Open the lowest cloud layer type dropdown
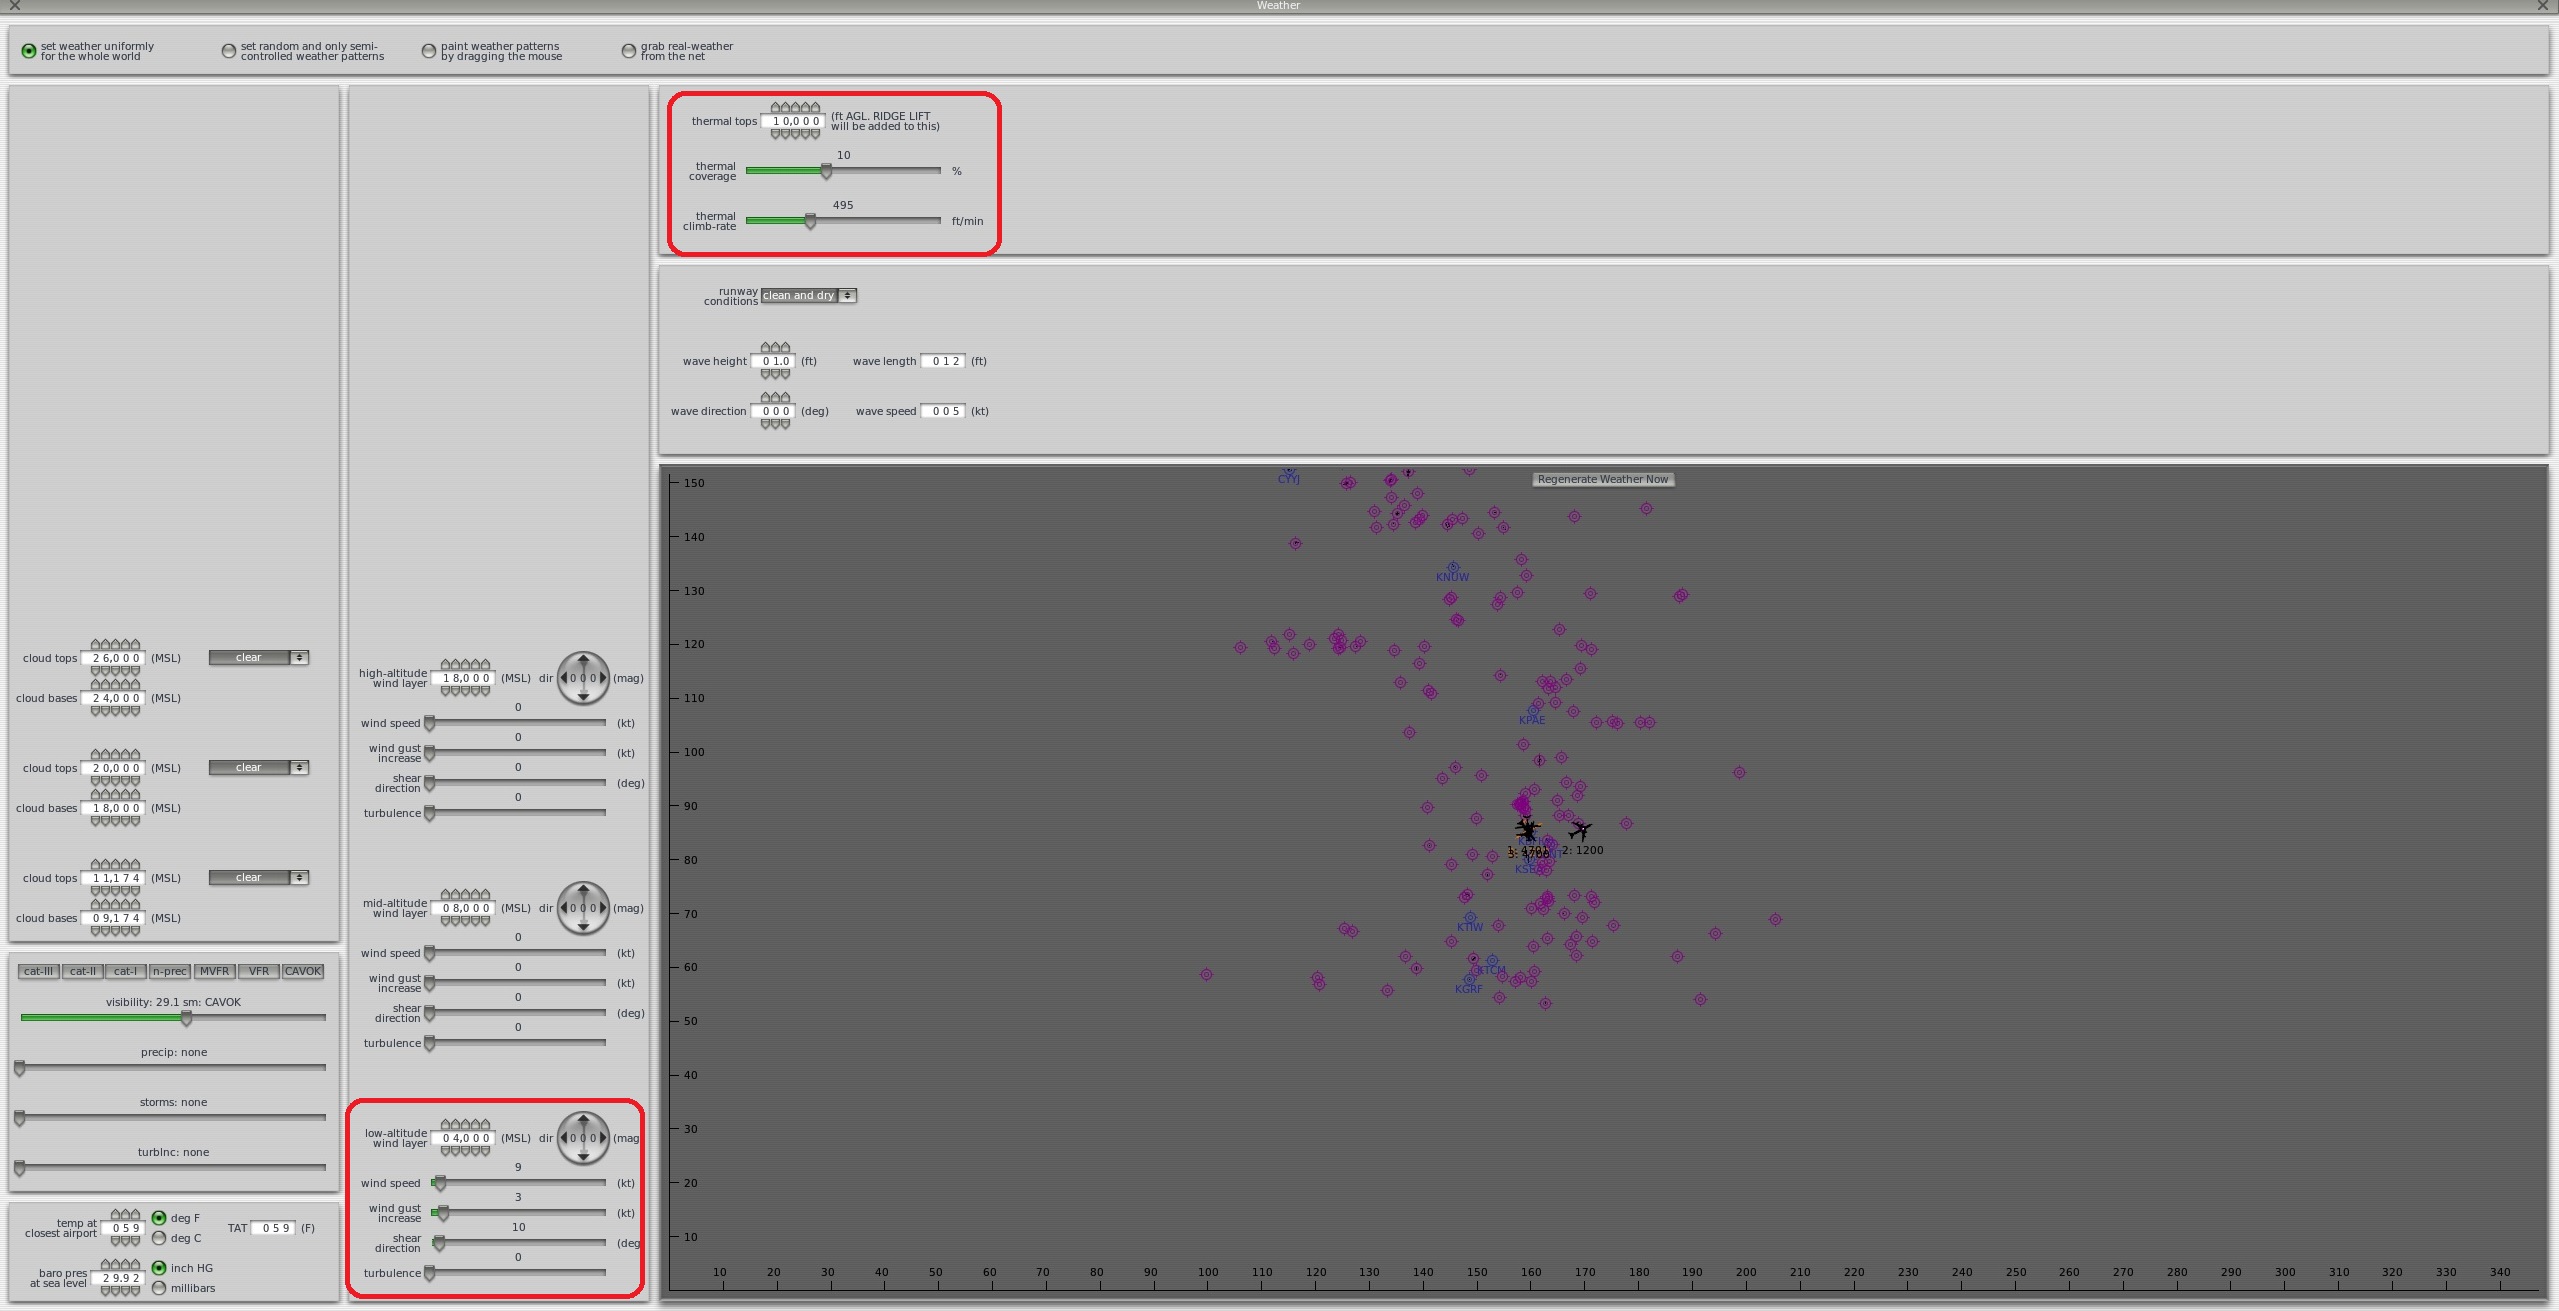Screen dimensions: 2559x1311 [x=258, y=878]
